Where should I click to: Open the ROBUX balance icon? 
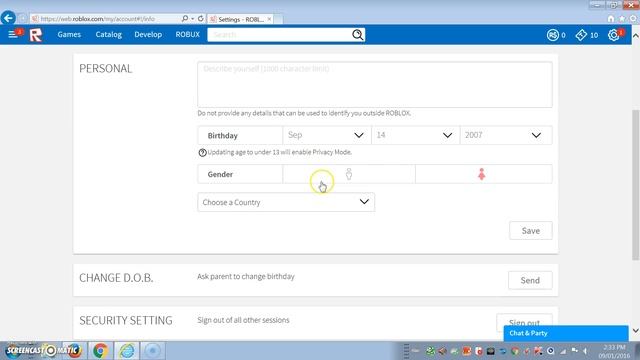[x=552, y=35]
